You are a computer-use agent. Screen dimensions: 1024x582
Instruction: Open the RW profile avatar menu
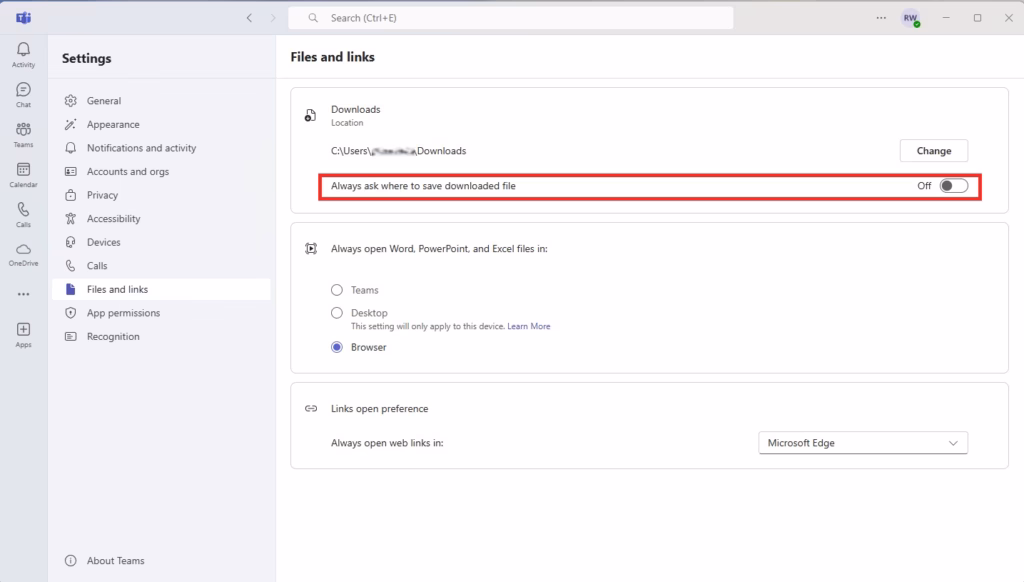coord(911,18)
